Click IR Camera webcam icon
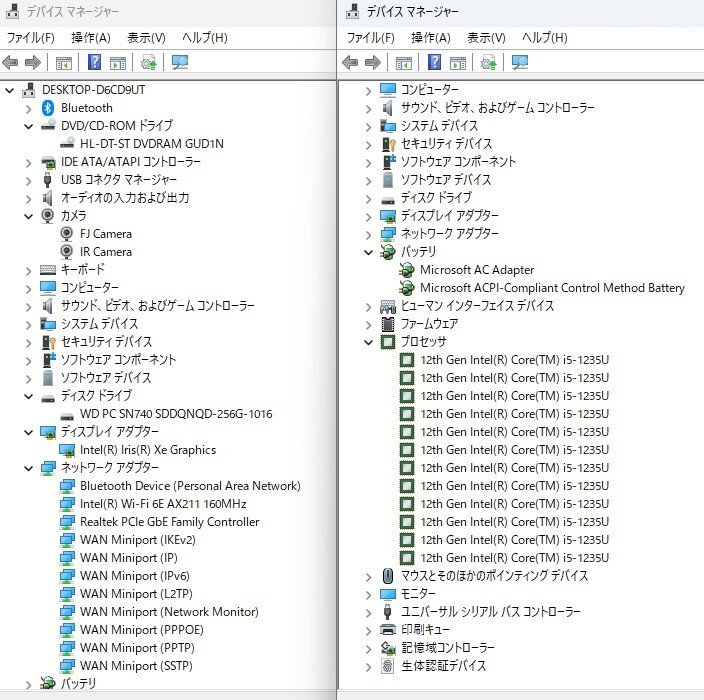 click(x=66, y=252)
